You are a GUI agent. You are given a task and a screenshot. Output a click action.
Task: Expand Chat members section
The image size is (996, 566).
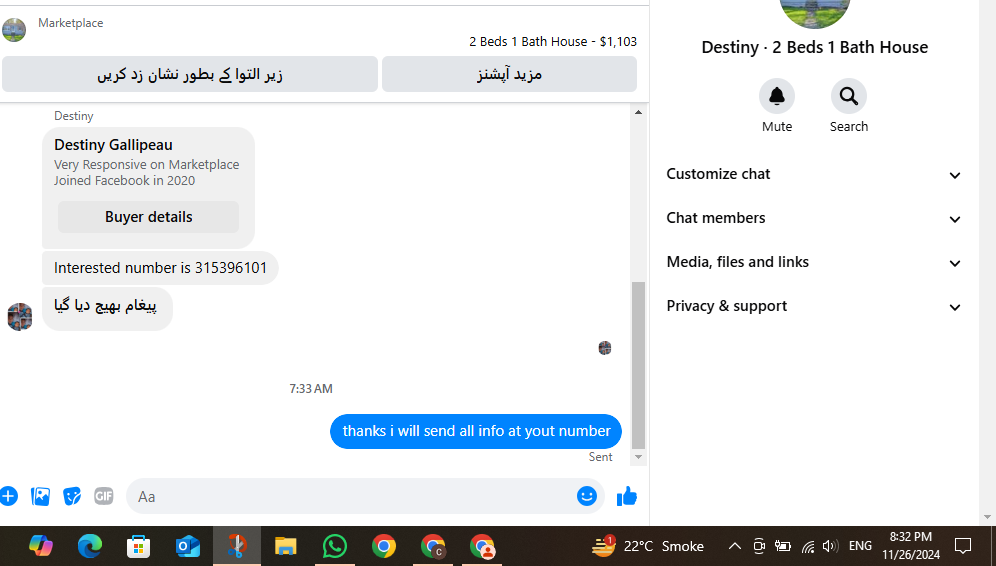[x=813, y=219]
